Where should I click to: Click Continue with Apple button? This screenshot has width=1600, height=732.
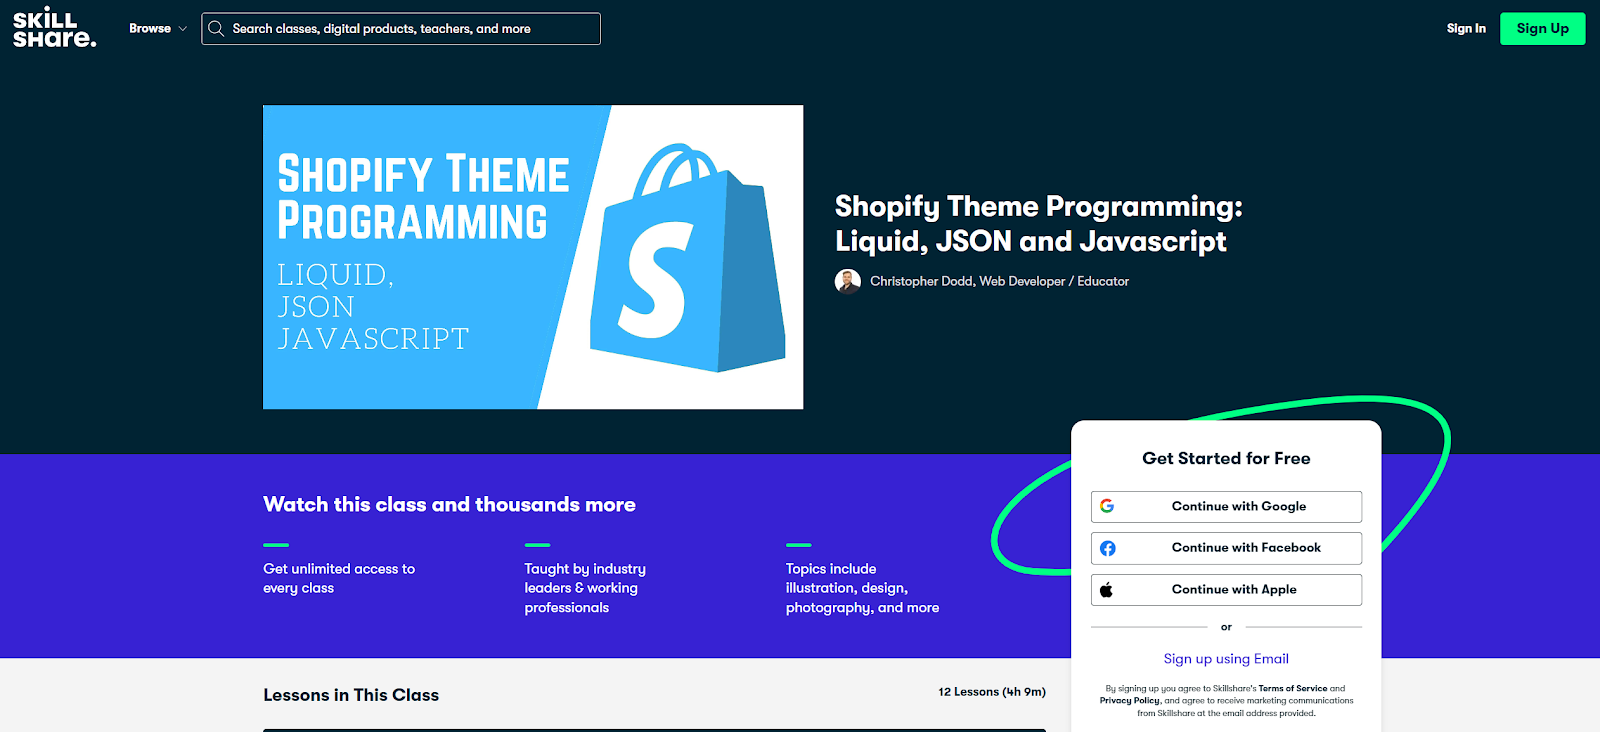[1226, 590]
